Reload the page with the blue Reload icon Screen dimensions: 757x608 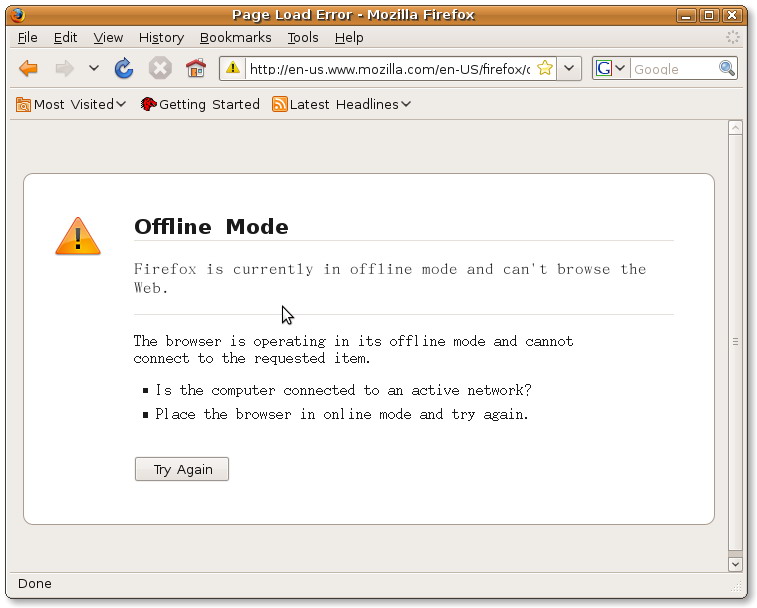coord(124,68)
